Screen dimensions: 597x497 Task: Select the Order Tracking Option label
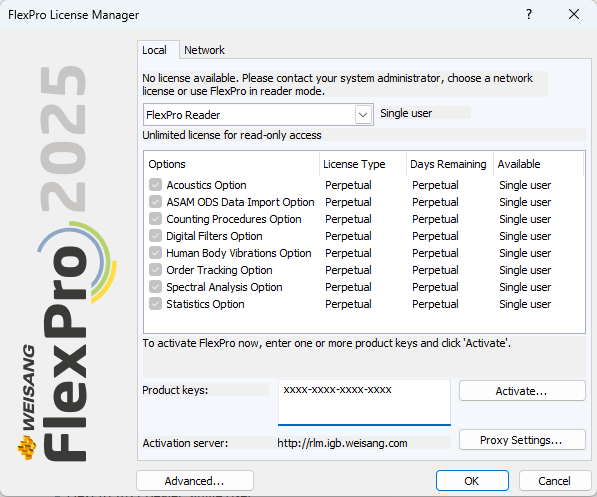[219, 270]
